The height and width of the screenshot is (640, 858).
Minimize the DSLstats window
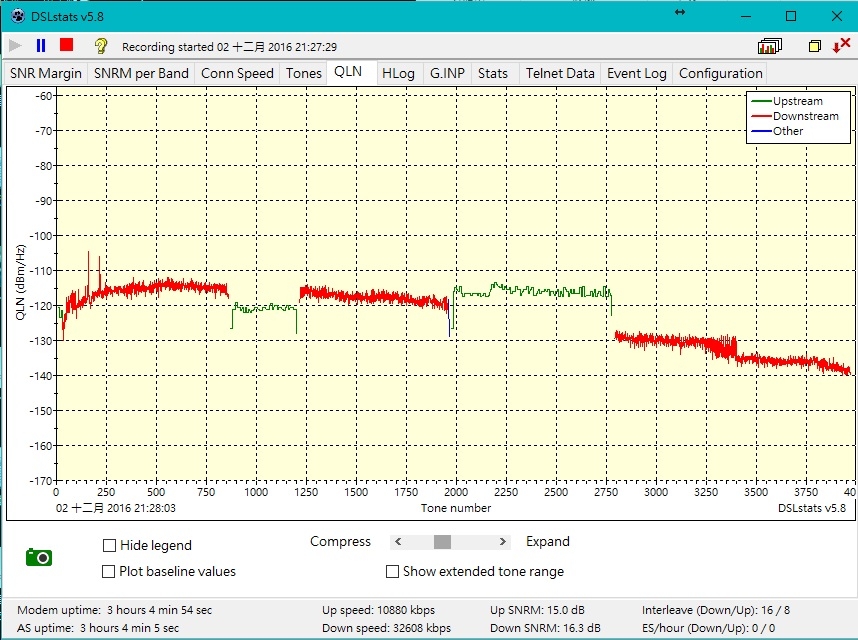click(x=745, y=16)
